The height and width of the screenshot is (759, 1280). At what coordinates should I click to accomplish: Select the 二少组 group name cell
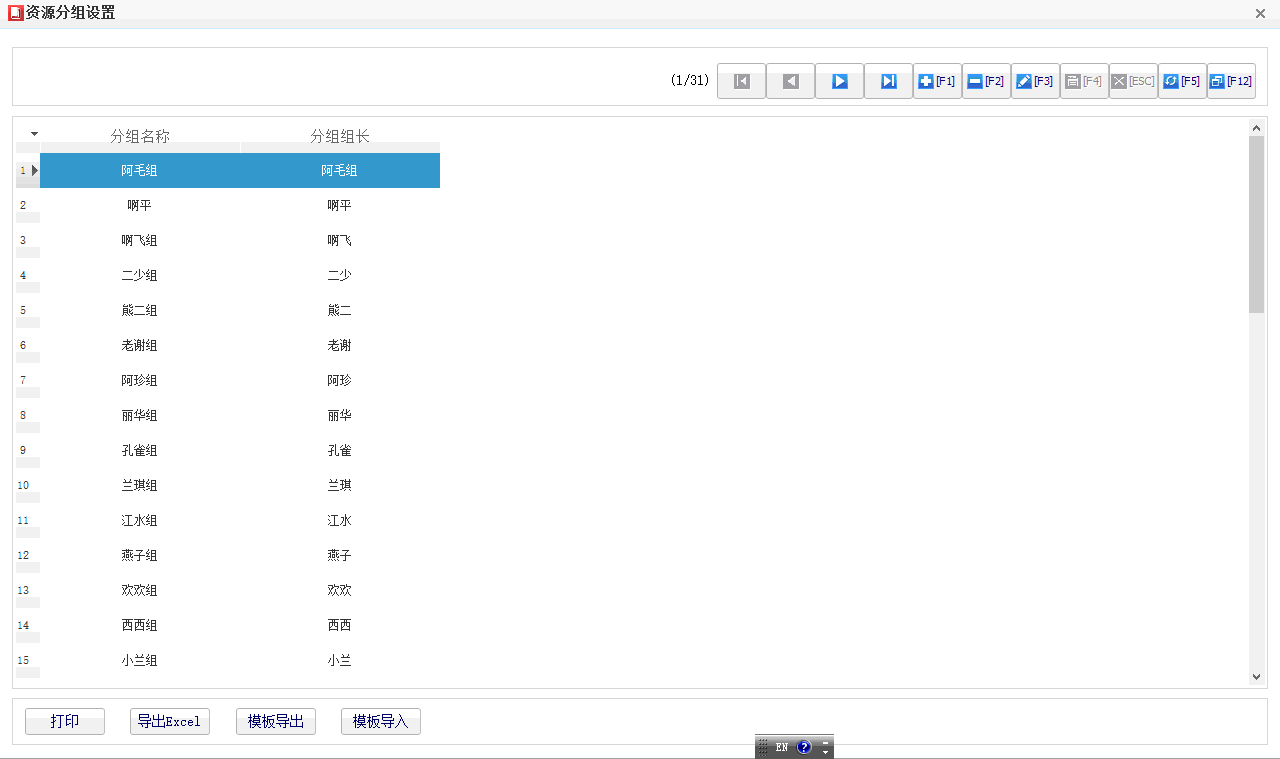140,275
